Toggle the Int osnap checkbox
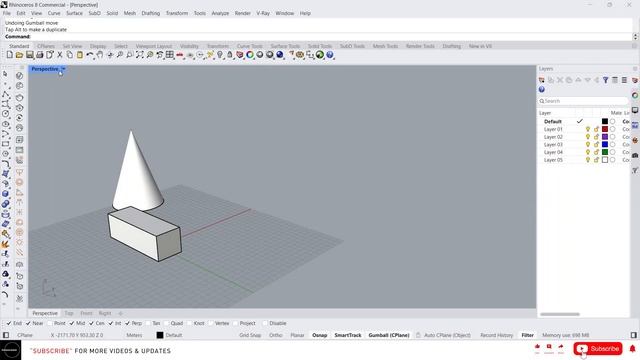Viewport: 640px width, 360px height. coord(111,323)
